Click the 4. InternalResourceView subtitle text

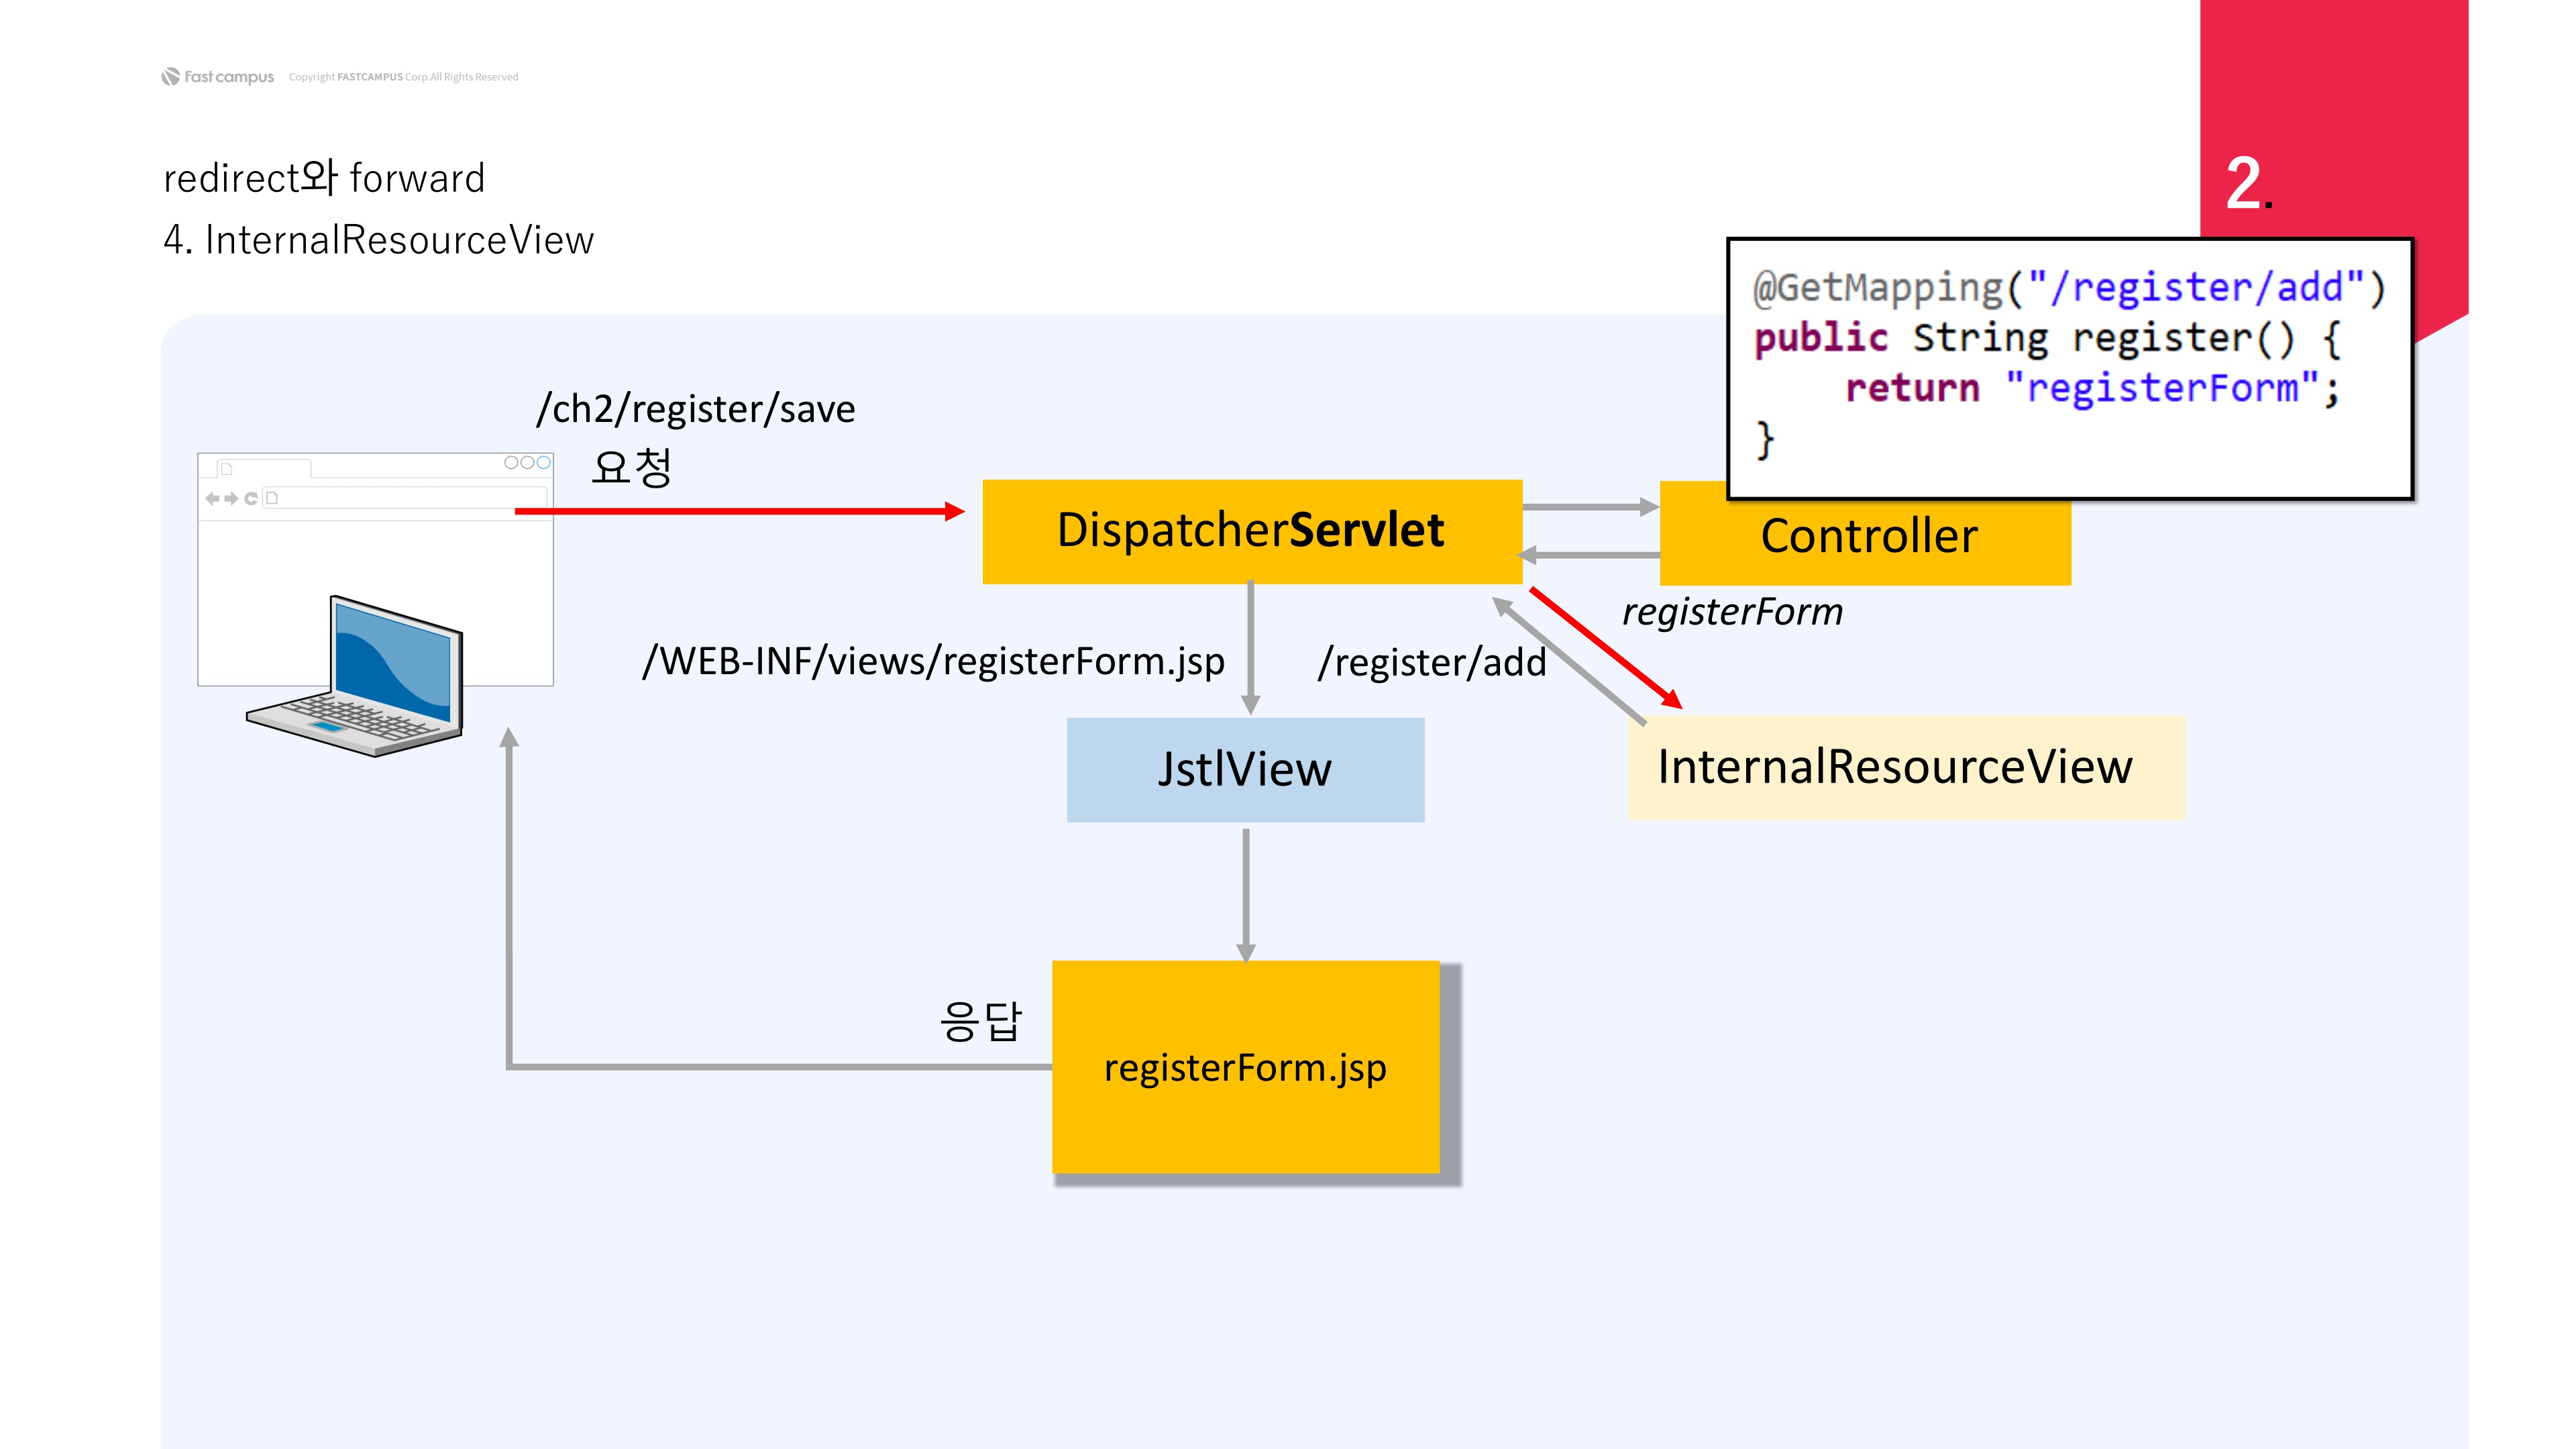click(x=379, y=240)
